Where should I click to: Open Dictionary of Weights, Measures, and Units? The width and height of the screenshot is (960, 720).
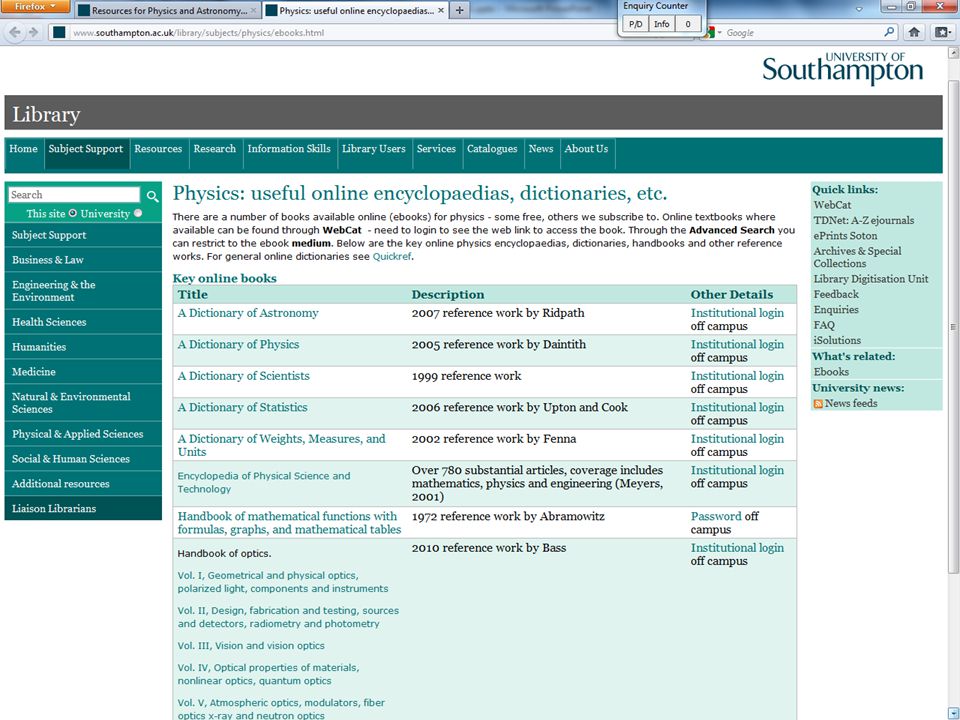[x=282, y=445]
